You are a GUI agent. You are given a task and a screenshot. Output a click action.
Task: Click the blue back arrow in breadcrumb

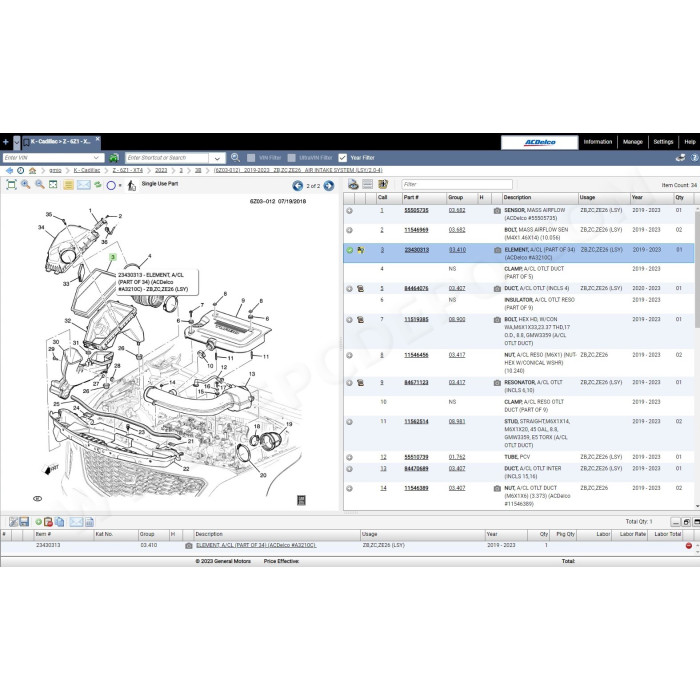click(x=9, y=171)
